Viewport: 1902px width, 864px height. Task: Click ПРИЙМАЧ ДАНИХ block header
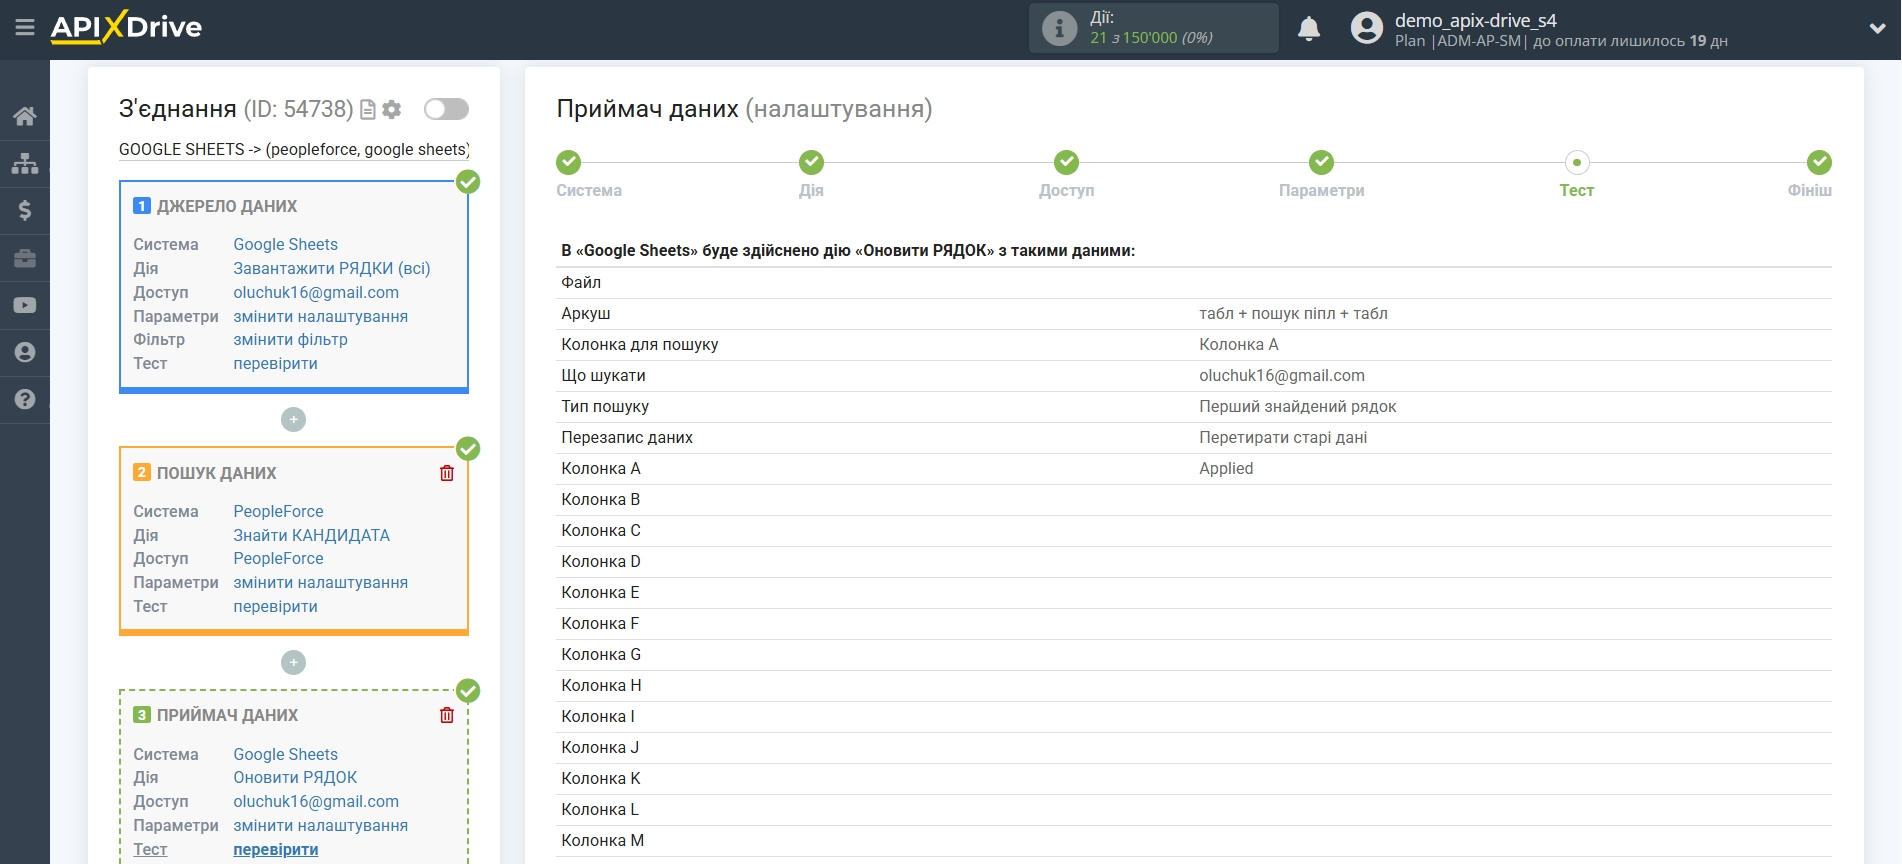pyautogui.click(x=227, y=715)
